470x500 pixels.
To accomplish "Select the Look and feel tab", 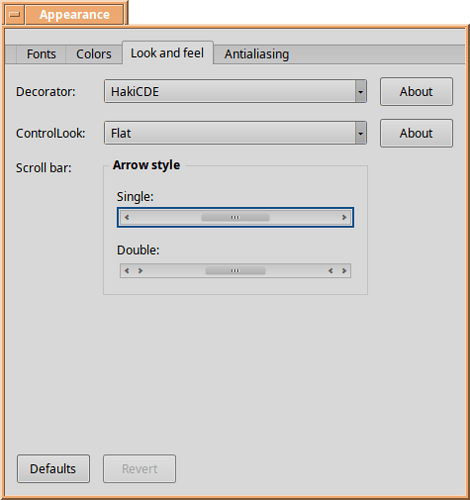I will pyautogui.click(x=168, y=53).
